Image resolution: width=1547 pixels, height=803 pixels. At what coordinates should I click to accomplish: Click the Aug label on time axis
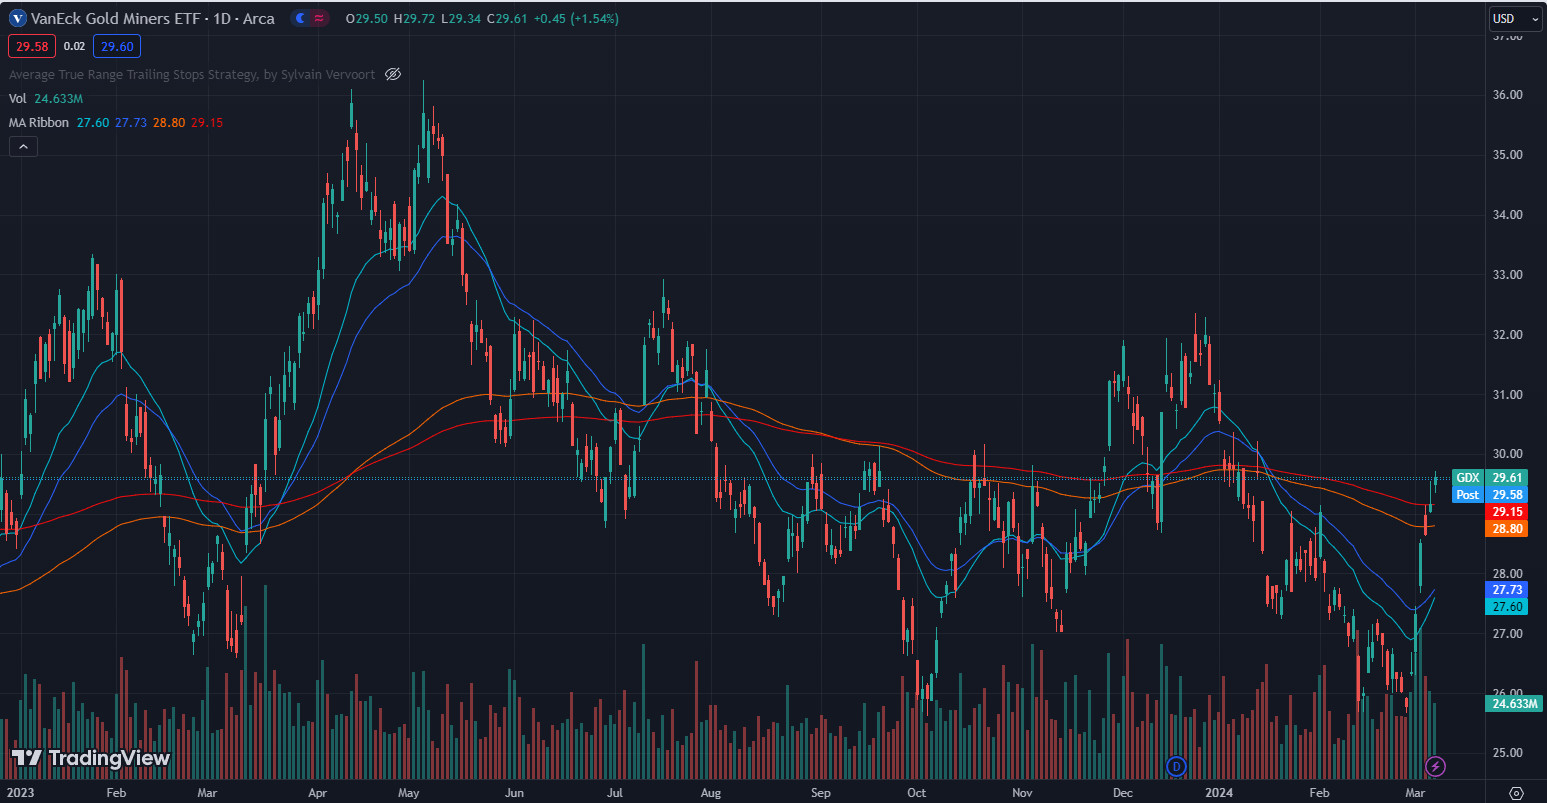tap(711, 793)
